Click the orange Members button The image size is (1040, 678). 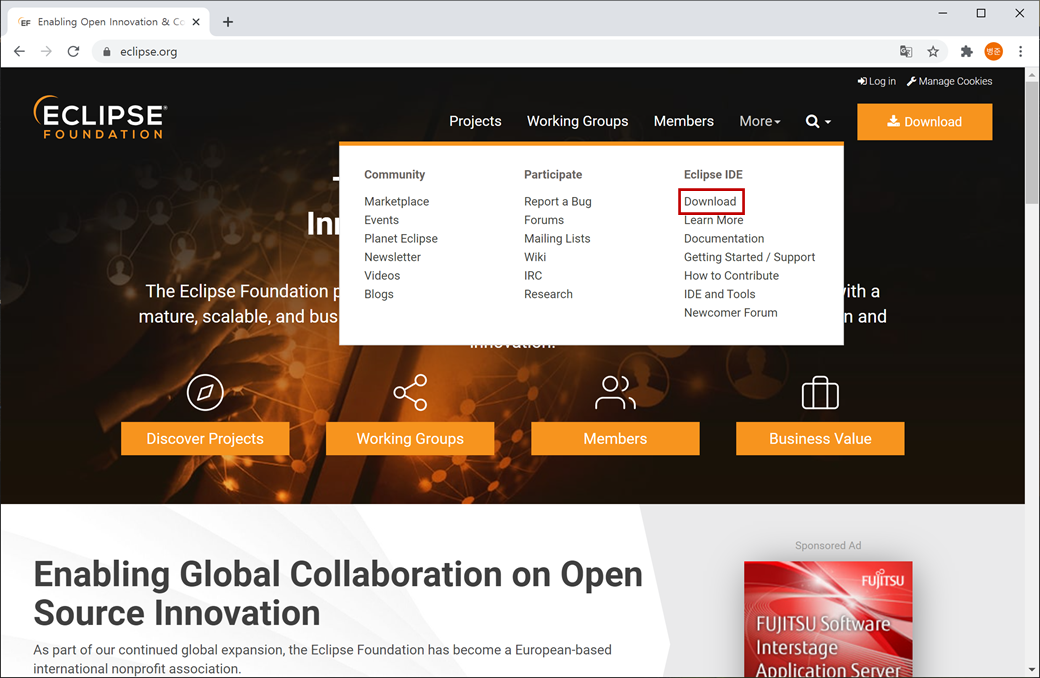[615, 439]
